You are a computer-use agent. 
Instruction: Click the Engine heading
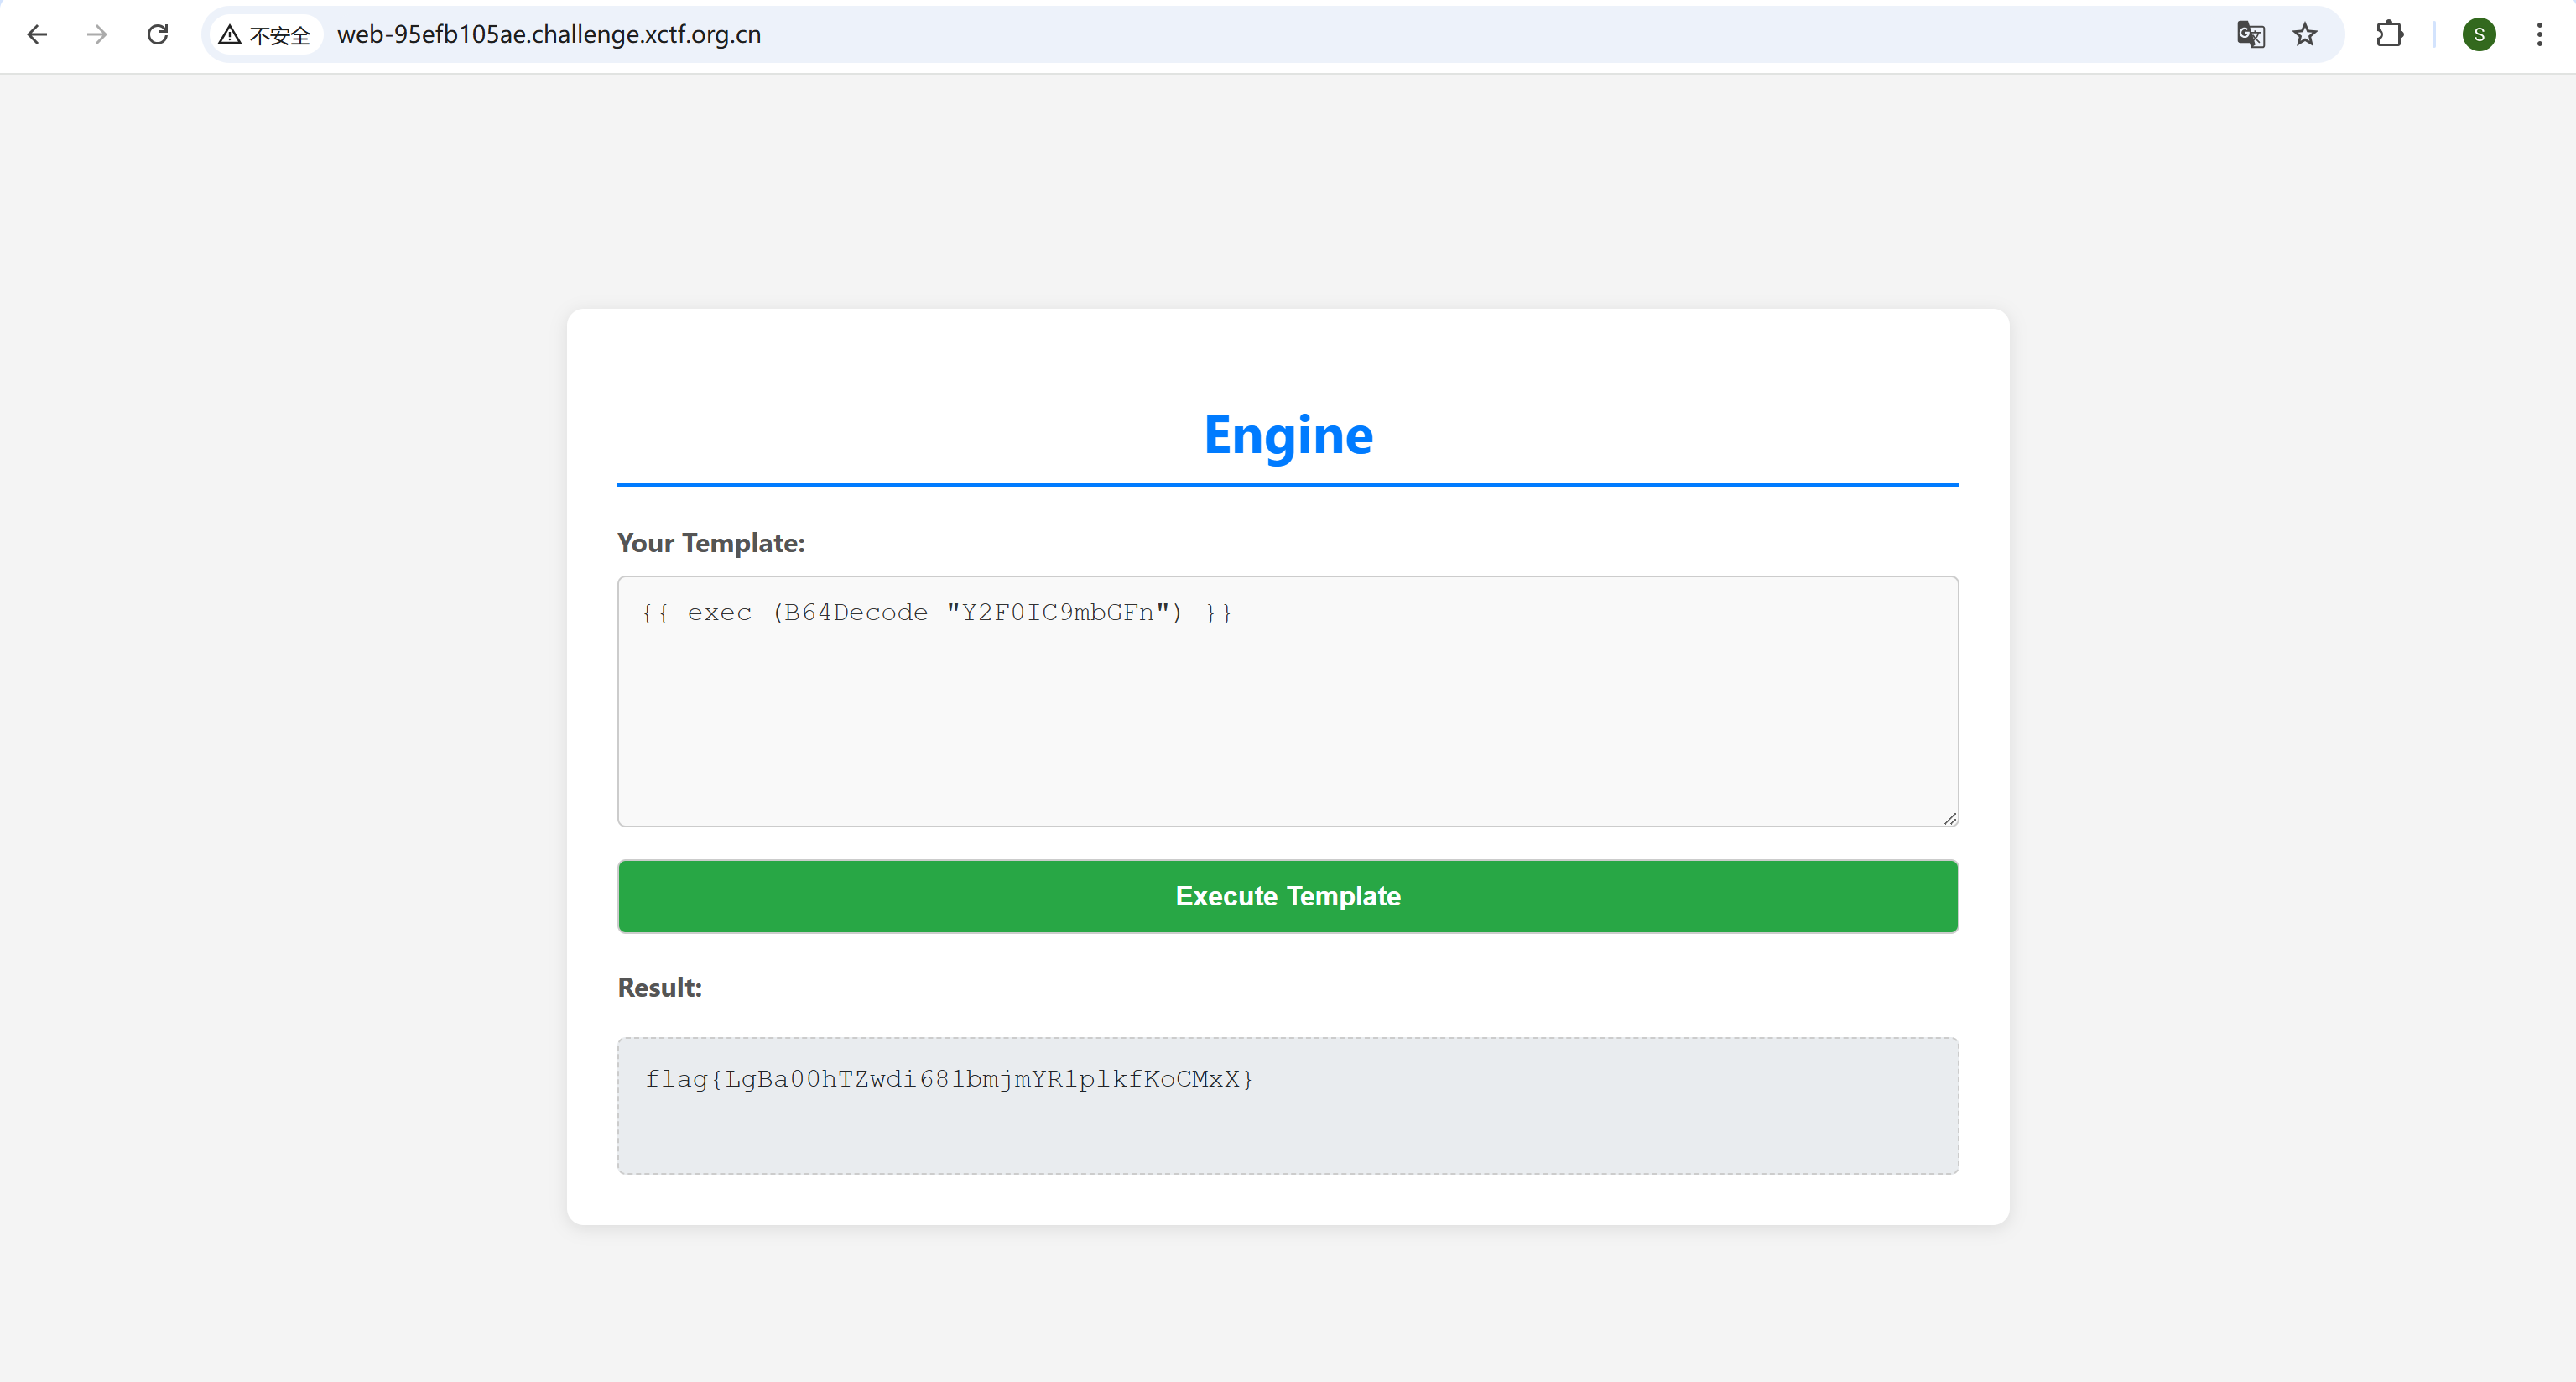tap(1288, 435)
